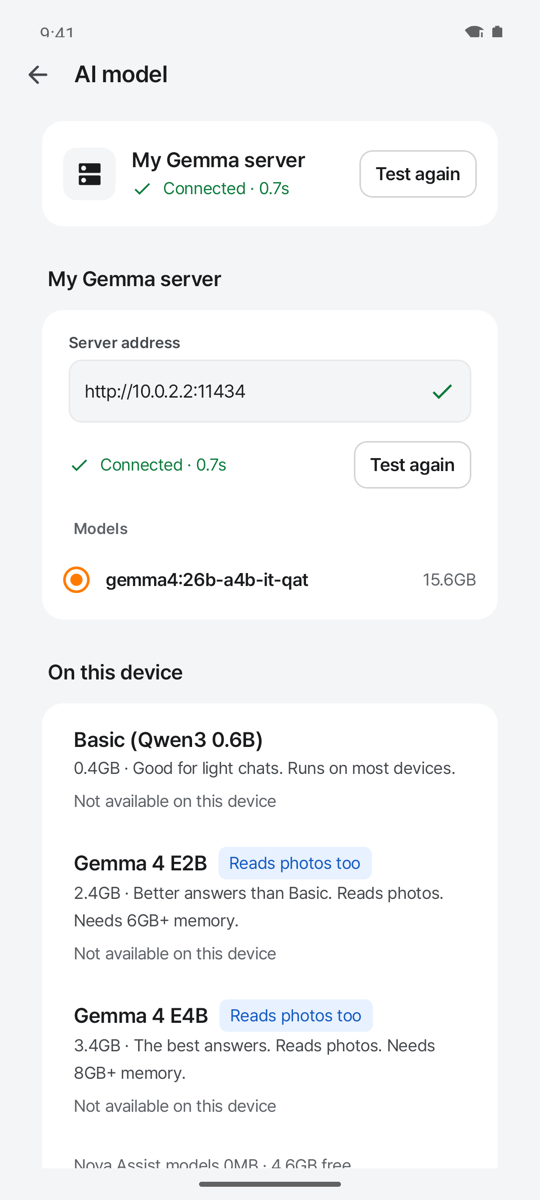The image size is (540, 1200).
Task: Tap the server icon in top card
Action: pos(89,174)
